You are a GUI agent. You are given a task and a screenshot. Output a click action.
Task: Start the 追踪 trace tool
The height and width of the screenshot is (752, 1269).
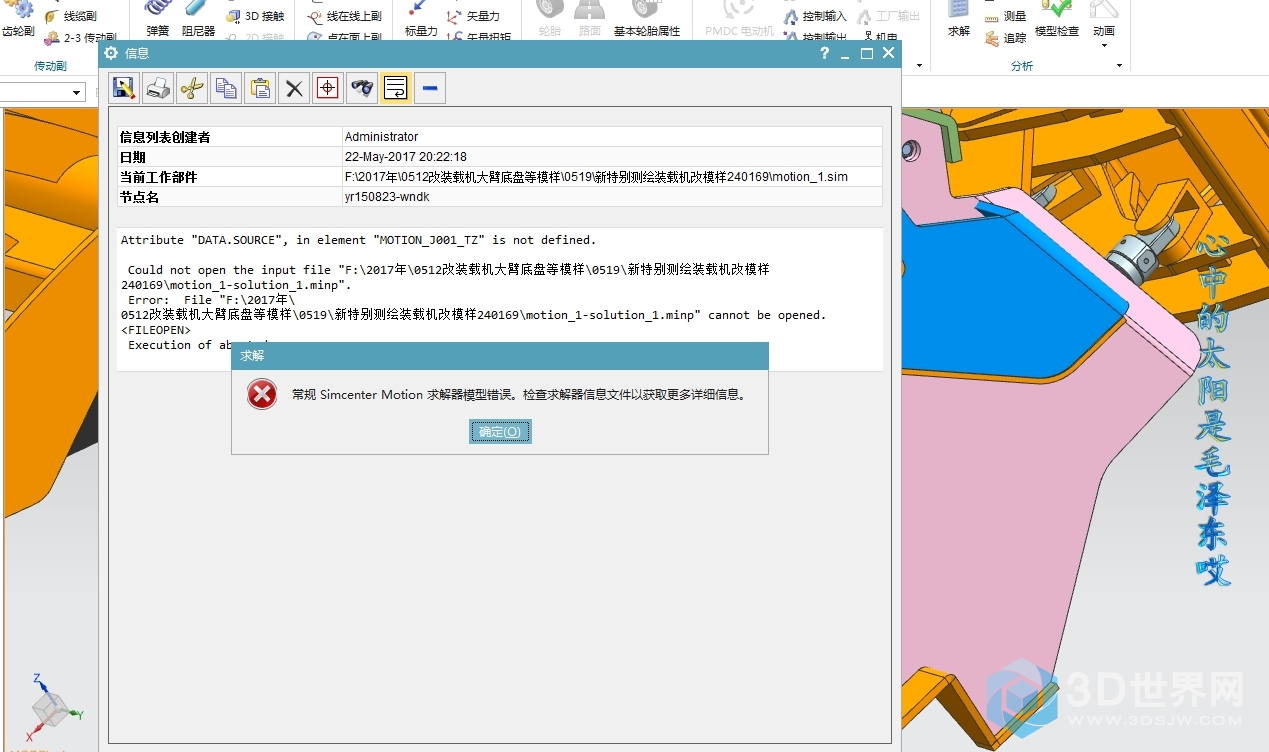tap(1006, 38)
